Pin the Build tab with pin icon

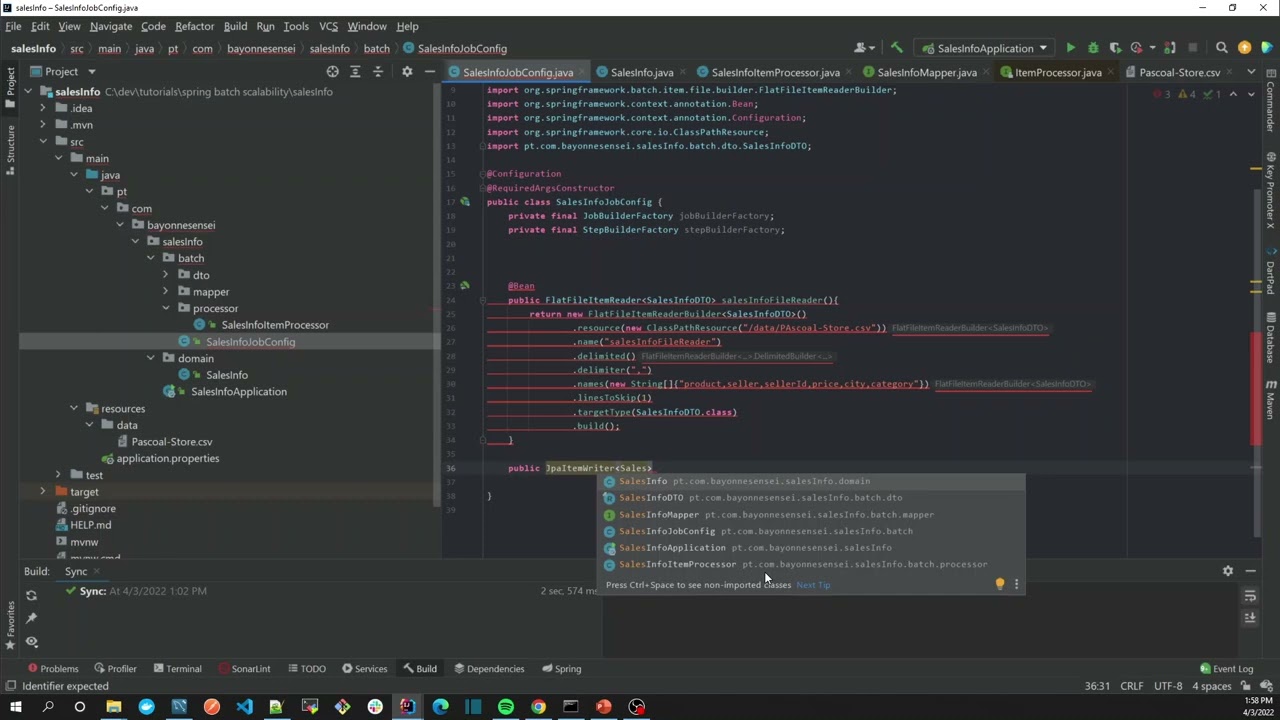click(x=31, y=618)
